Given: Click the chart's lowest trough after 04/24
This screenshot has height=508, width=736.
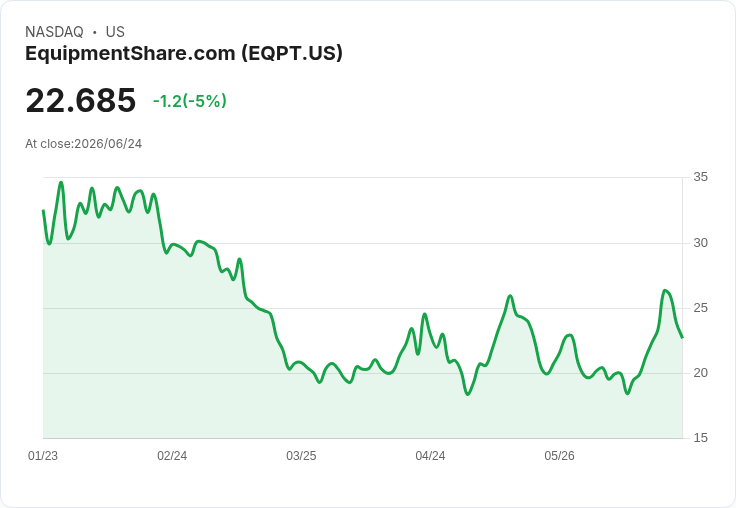Looking at the screenshot, I should 468,394.
